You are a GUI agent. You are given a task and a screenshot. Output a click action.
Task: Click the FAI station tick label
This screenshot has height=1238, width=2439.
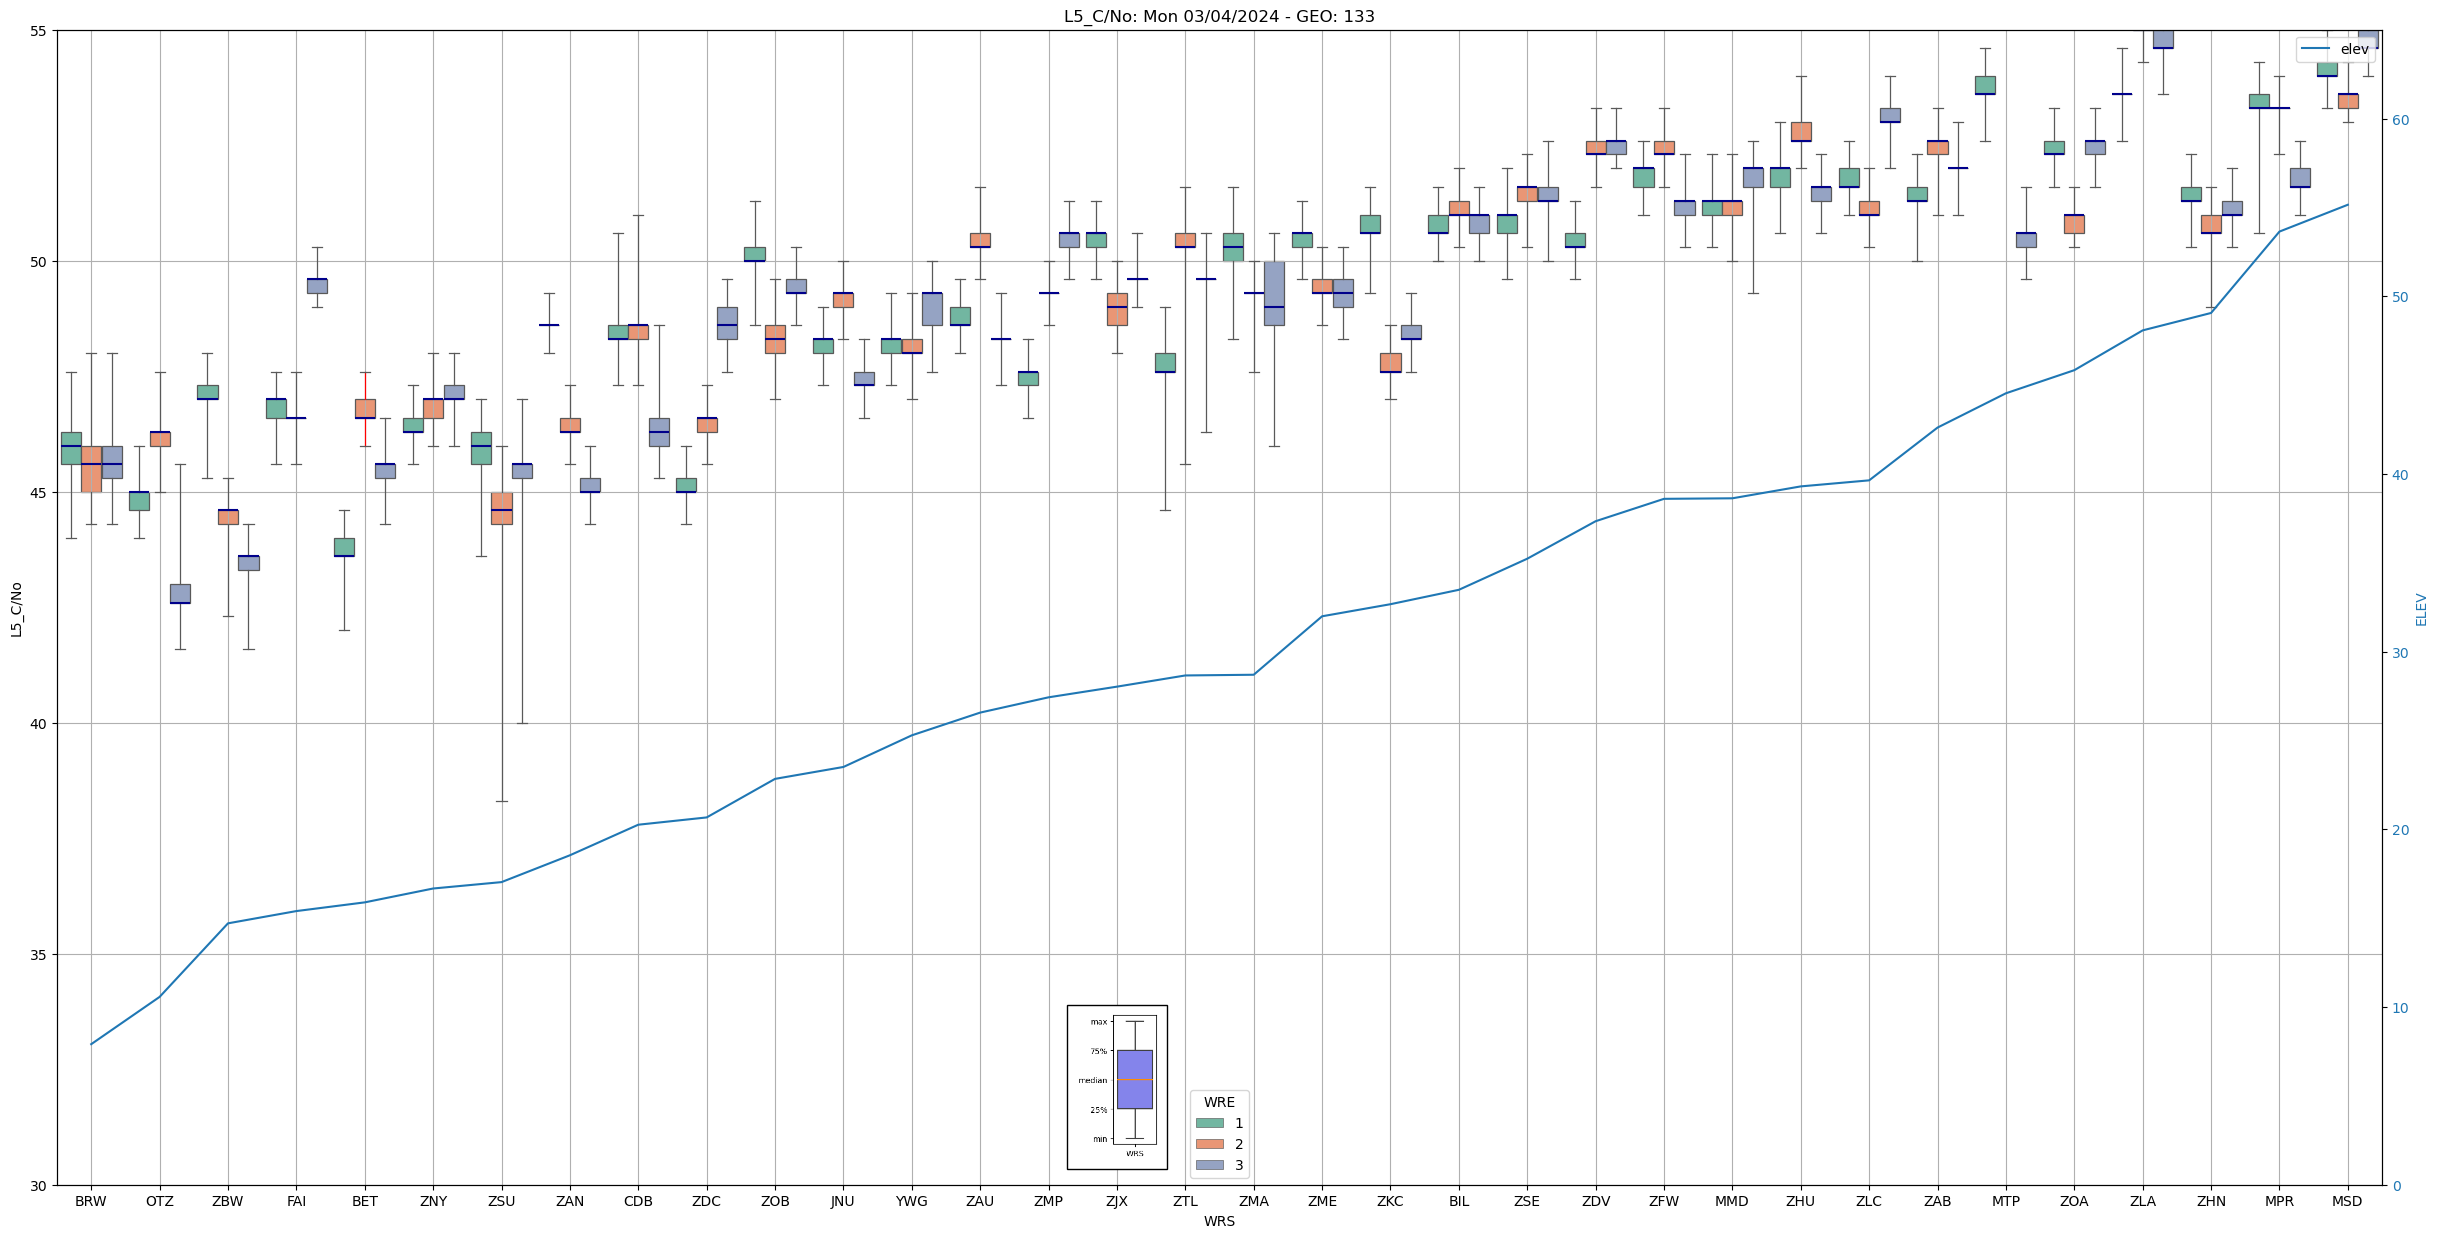click(x=296, y=1201)
